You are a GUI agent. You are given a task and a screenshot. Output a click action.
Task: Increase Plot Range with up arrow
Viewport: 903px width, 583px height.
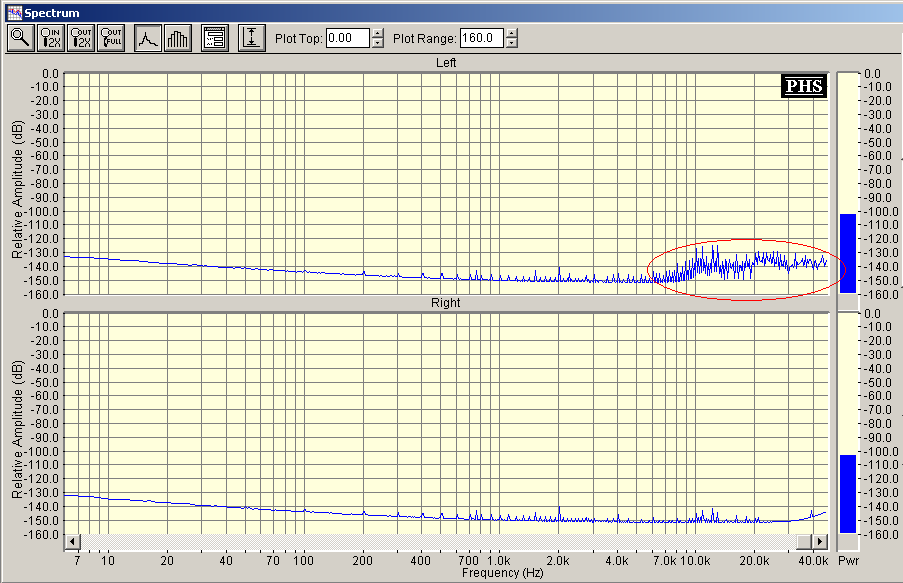tap(512, 34)
